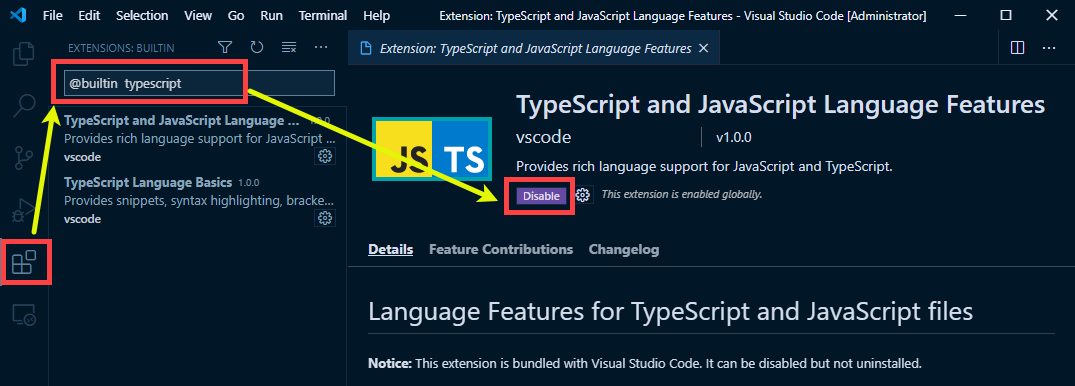Split the editor to the right
The image size is (1075, 386).
coord(1017,48)
